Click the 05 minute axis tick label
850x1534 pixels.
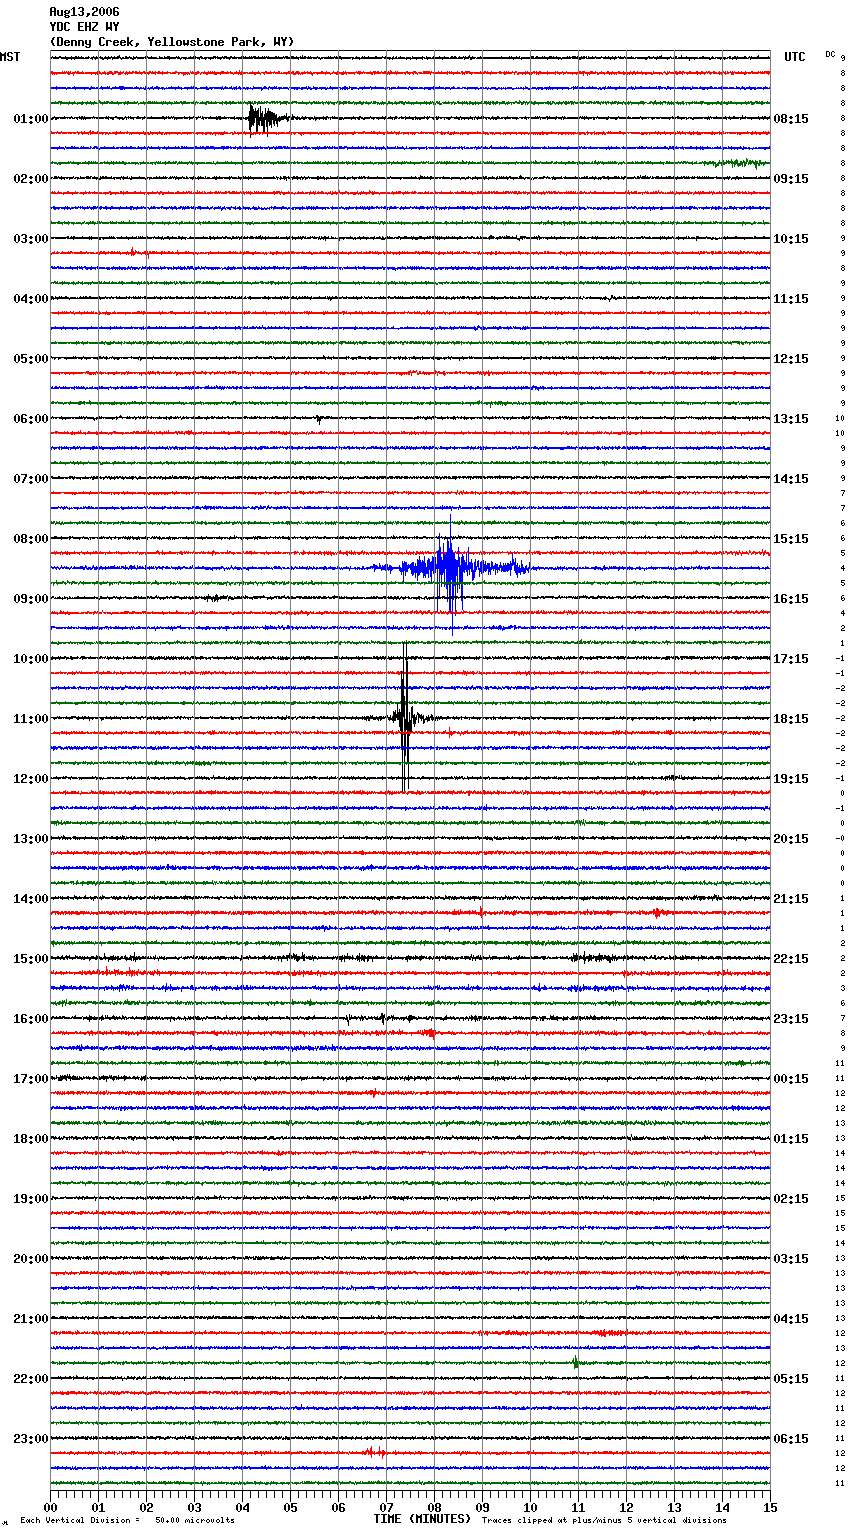point(290,1508)
